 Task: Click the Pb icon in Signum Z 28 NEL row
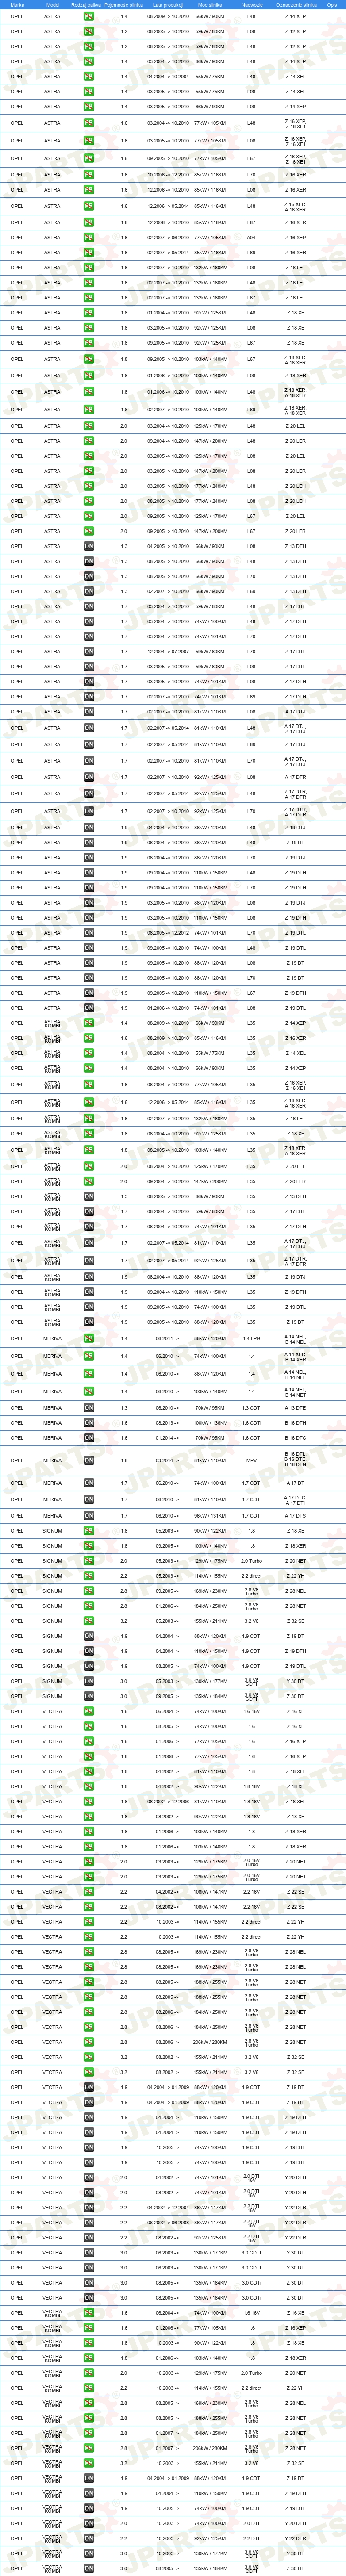click(88, 1591)
